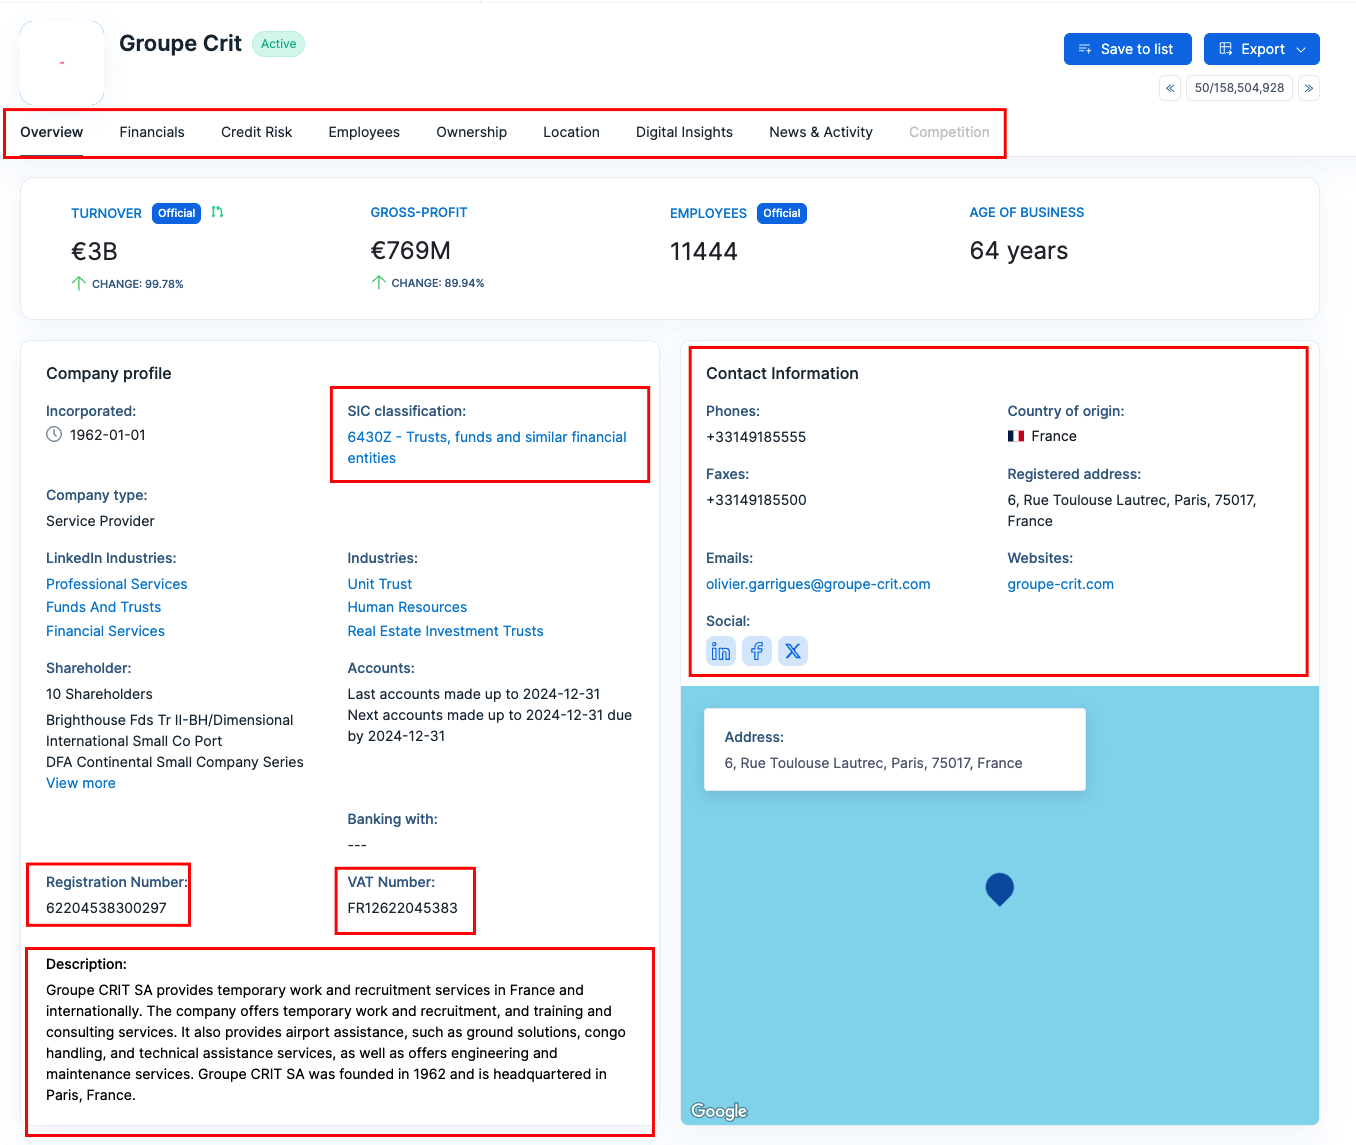
Task: Open Professional Services LinkedIn industry link
Action: [117, 584]
